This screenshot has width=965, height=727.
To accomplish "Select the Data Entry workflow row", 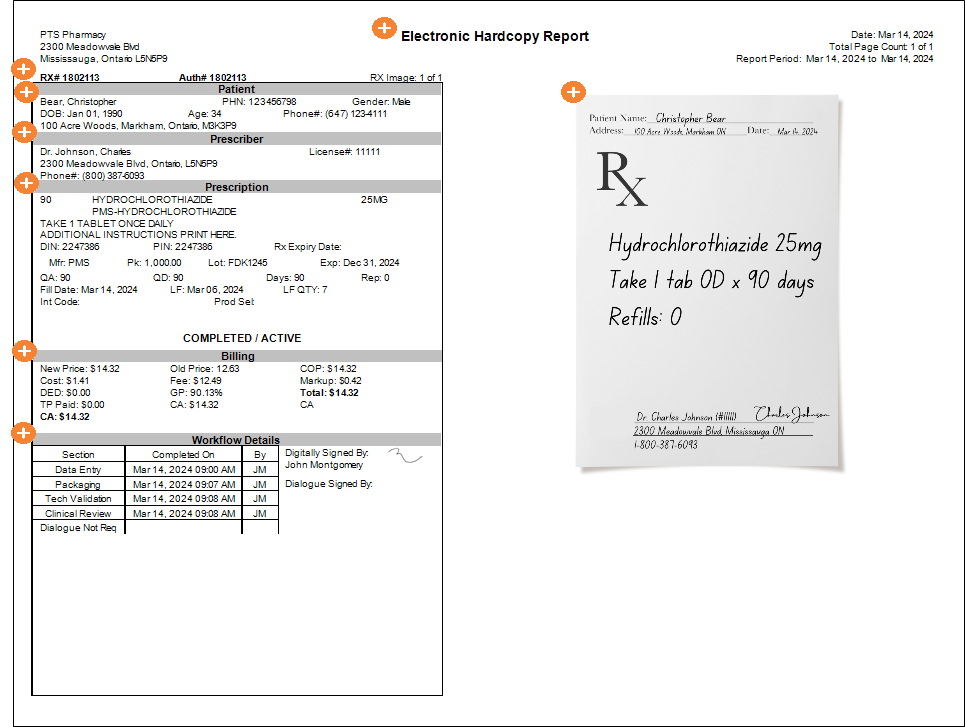I will pos(78,469).
